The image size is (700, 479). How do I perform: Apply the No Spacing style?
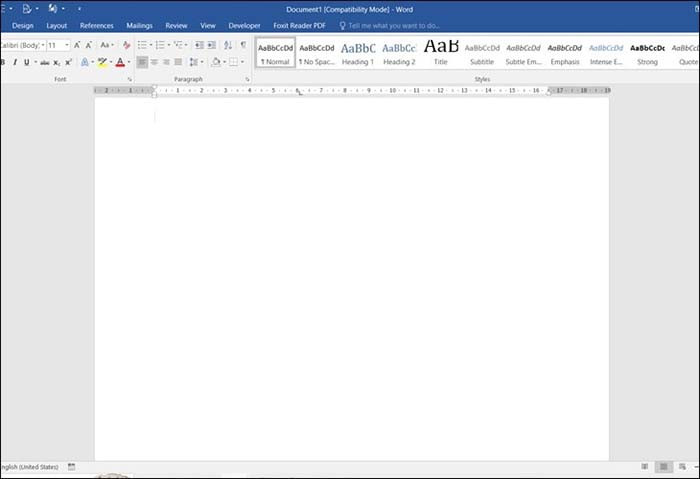tap(317, 53)
